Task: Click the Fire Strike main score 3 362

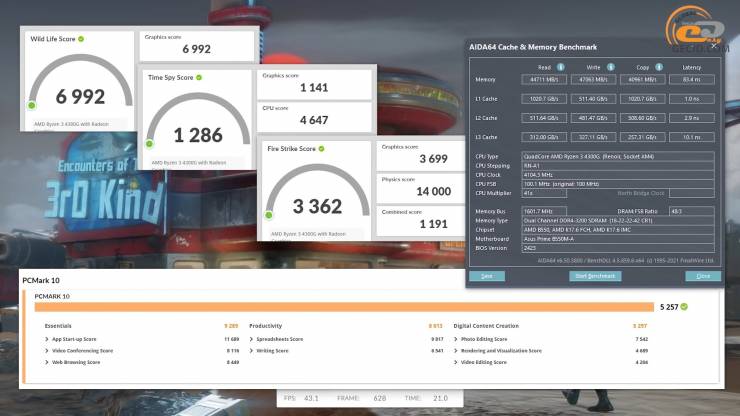Action: coord(317,206)
